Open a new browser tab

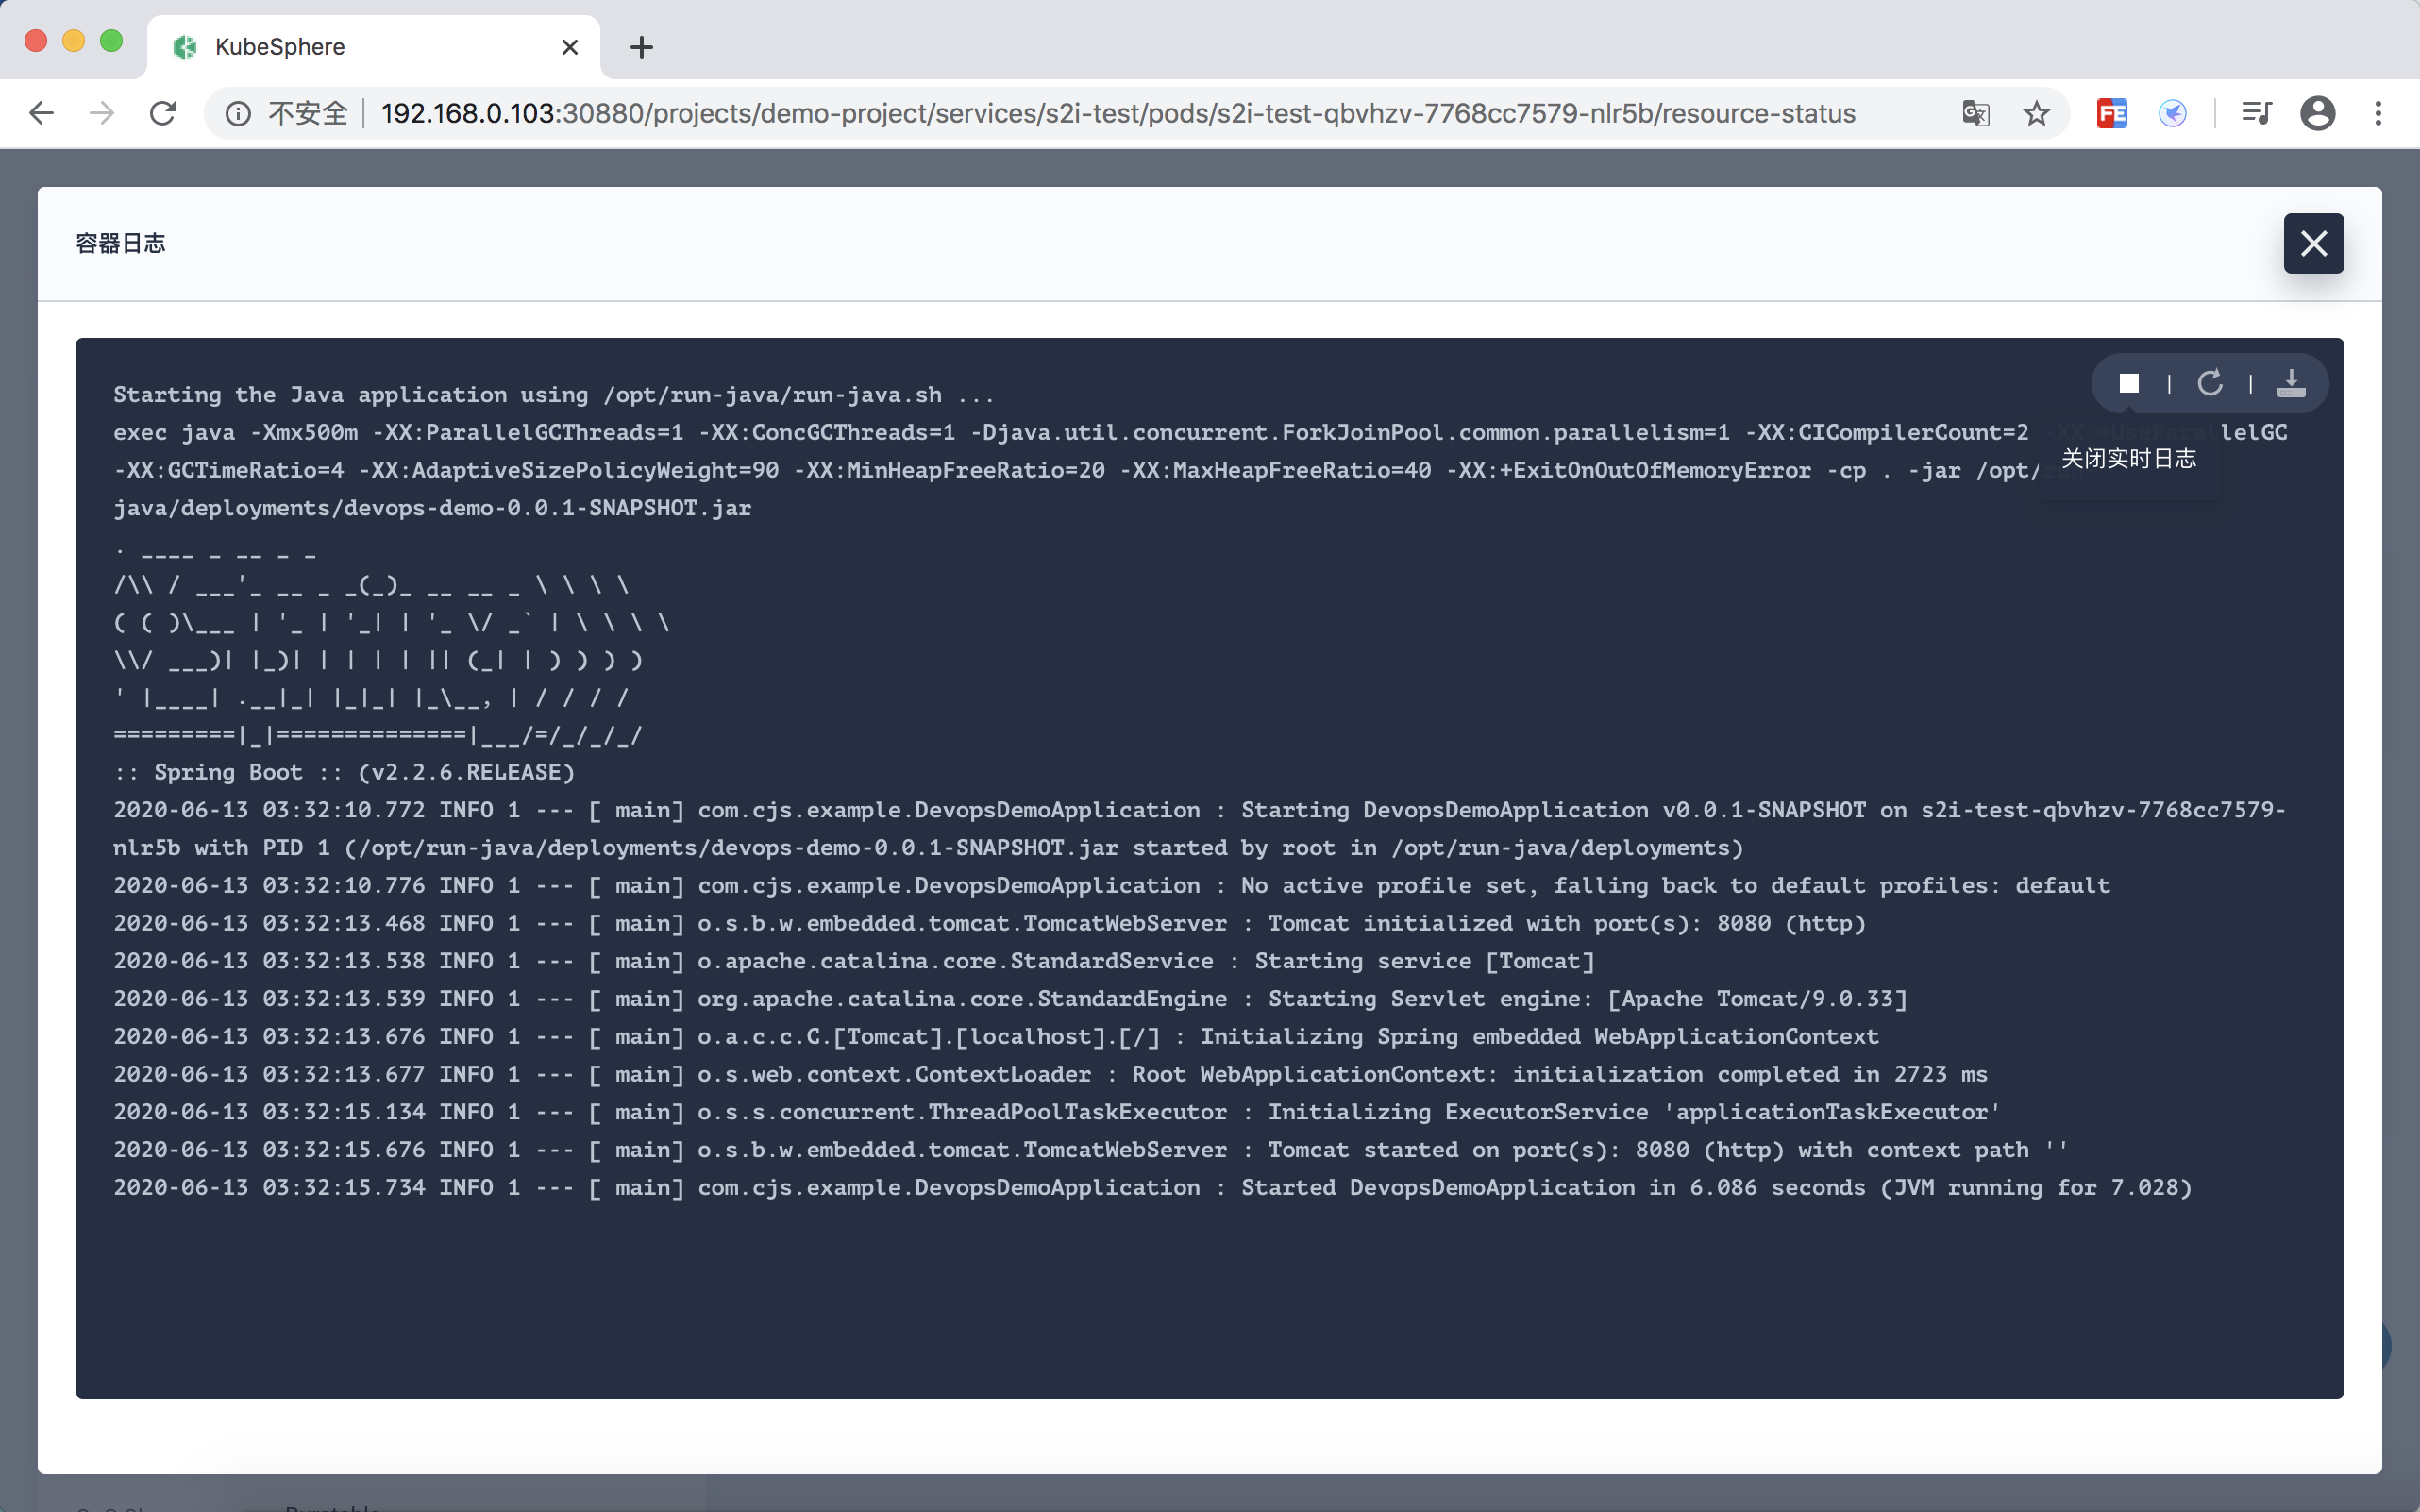641,47
